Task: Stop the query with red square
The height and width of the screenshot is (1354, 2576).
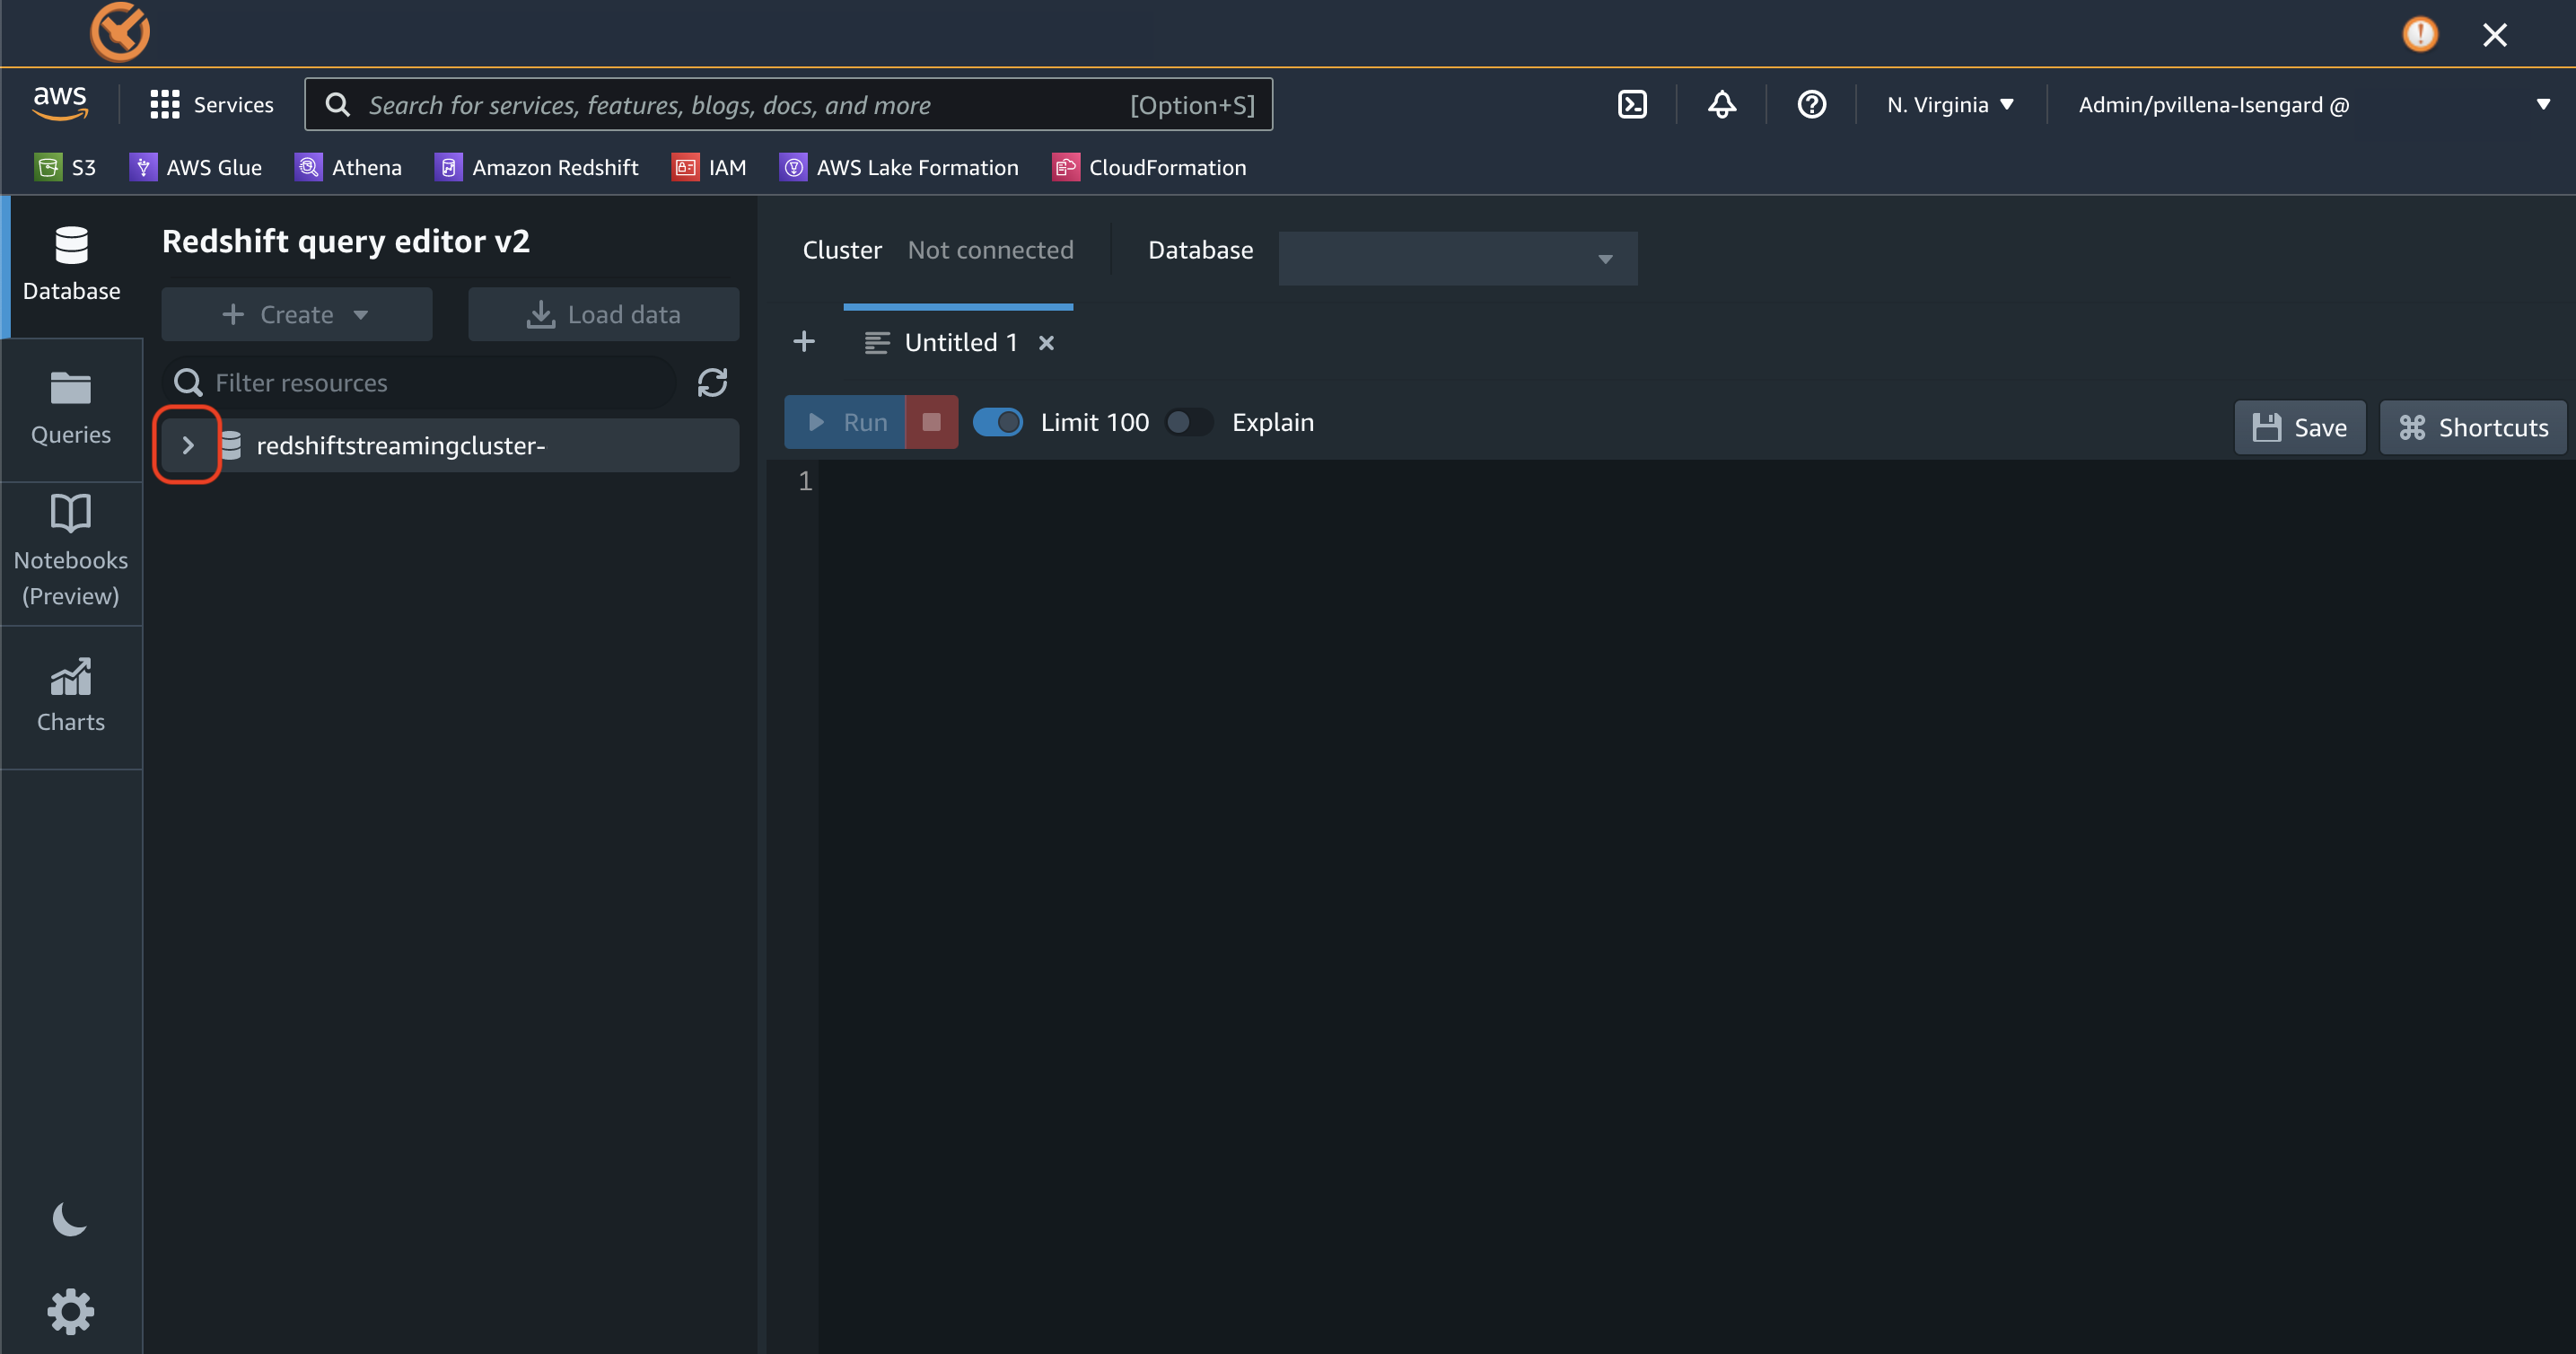Action: tap(931, 422)
